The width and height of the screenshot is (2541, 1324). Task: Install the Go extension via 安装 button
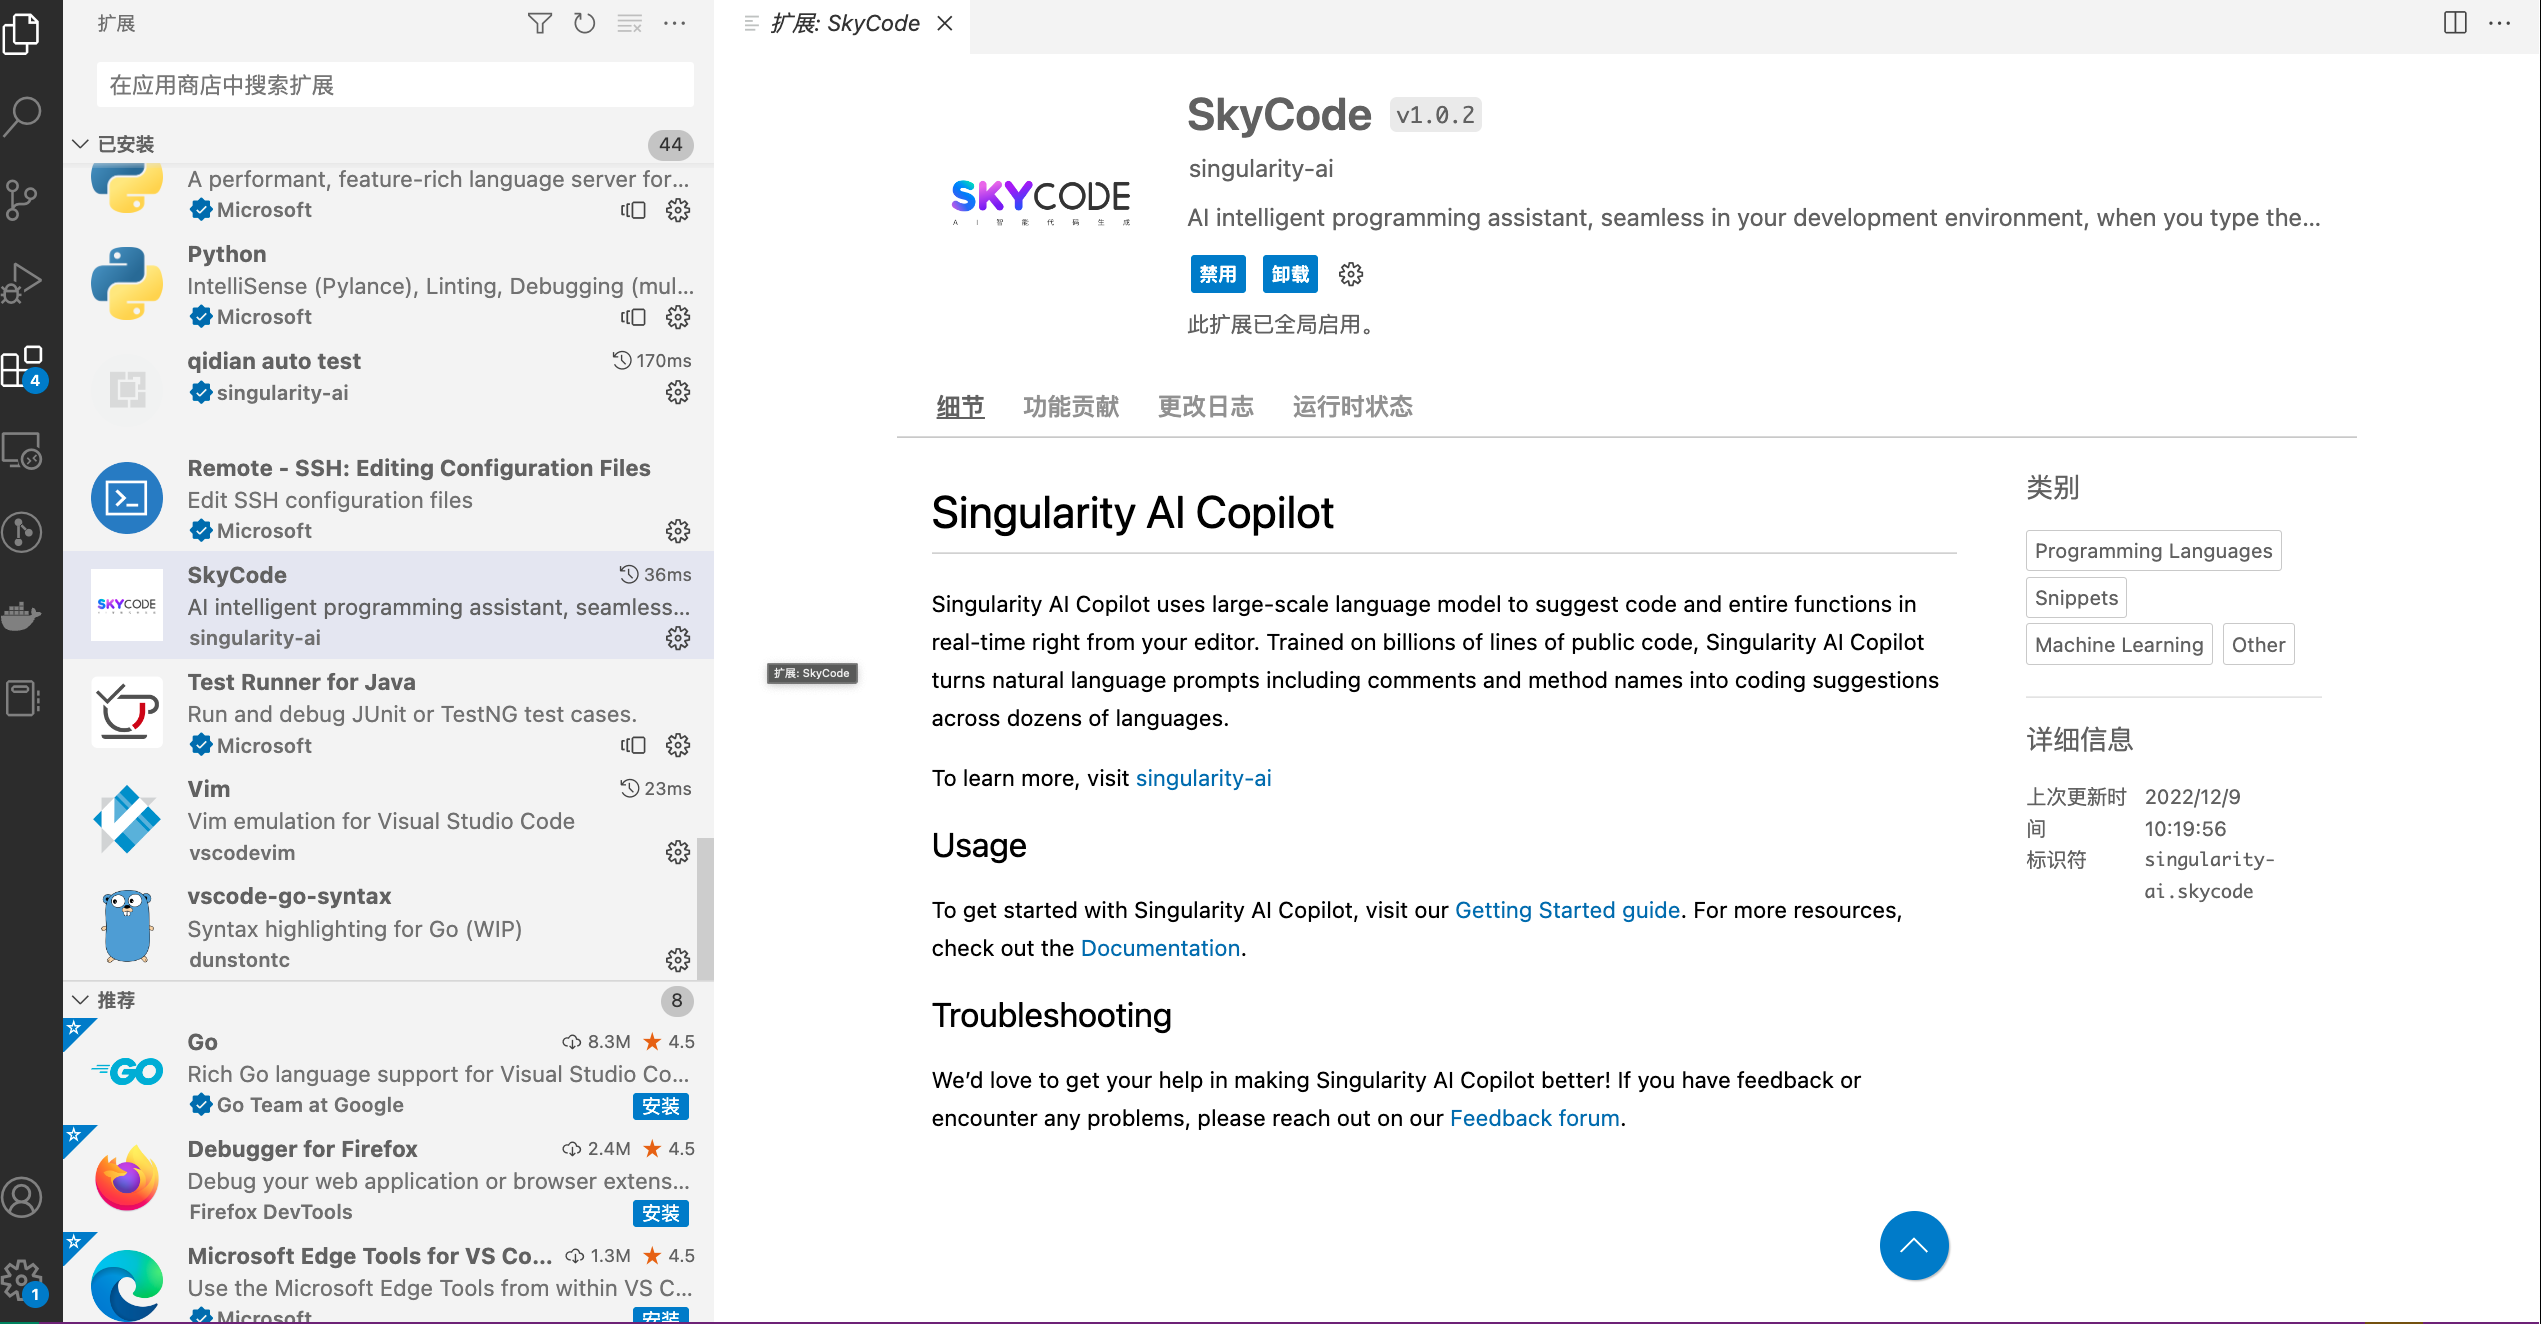(x=661, y=1107)
